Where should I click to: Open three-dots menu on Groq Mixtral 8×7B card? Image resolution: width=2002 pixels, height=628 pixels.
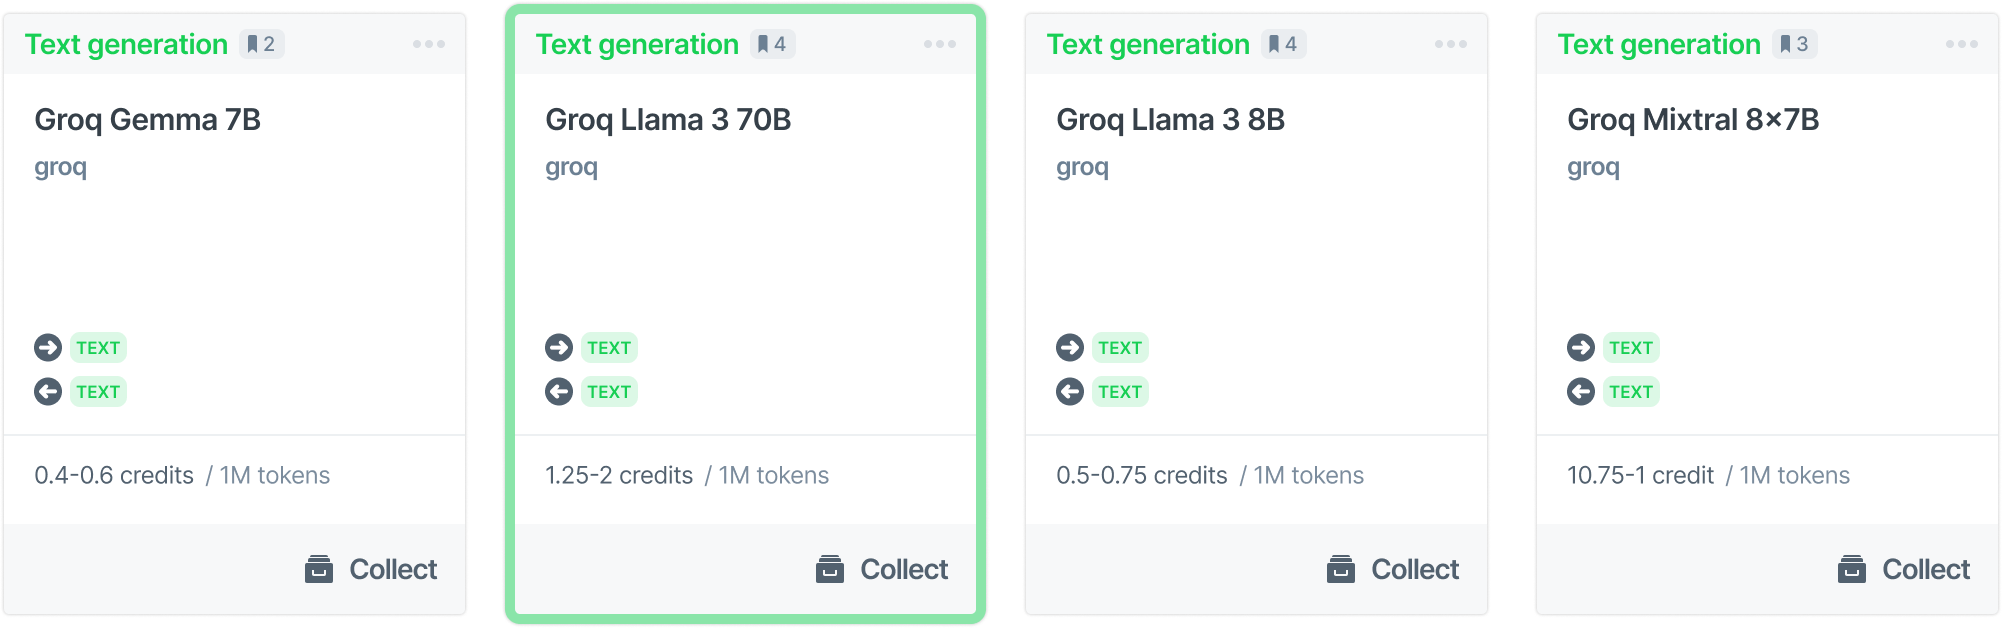pos(1962,44)
